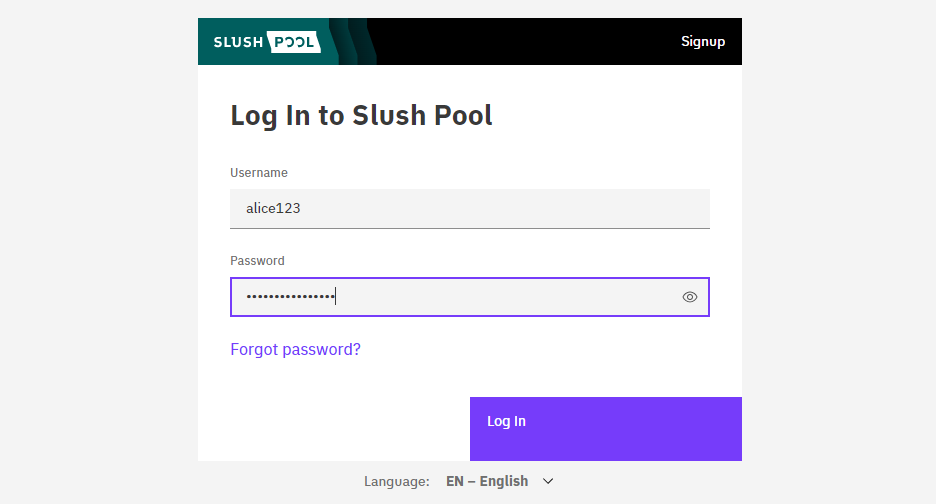Click the Log In to Slush Pool heading
Image resolution: width=936 pixels, height=504 pixels.
point(361,116)
